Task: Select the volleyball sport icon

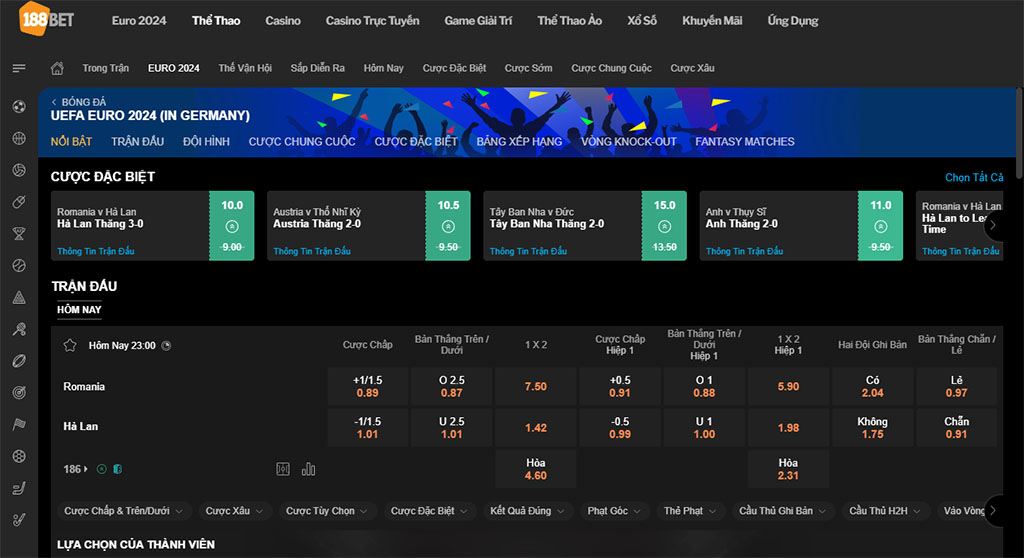Action: pos(19,170)
